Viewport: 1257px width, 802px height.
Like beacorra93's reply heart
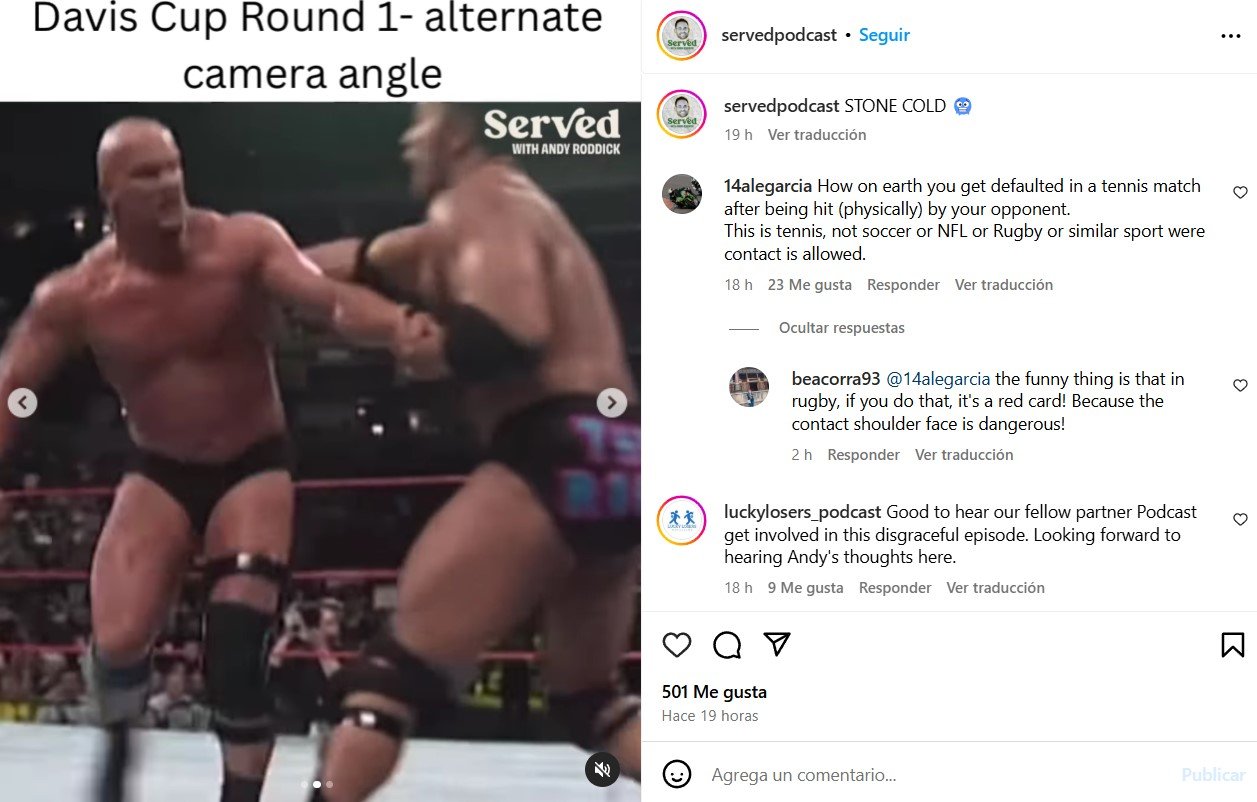click(1240, 385)
